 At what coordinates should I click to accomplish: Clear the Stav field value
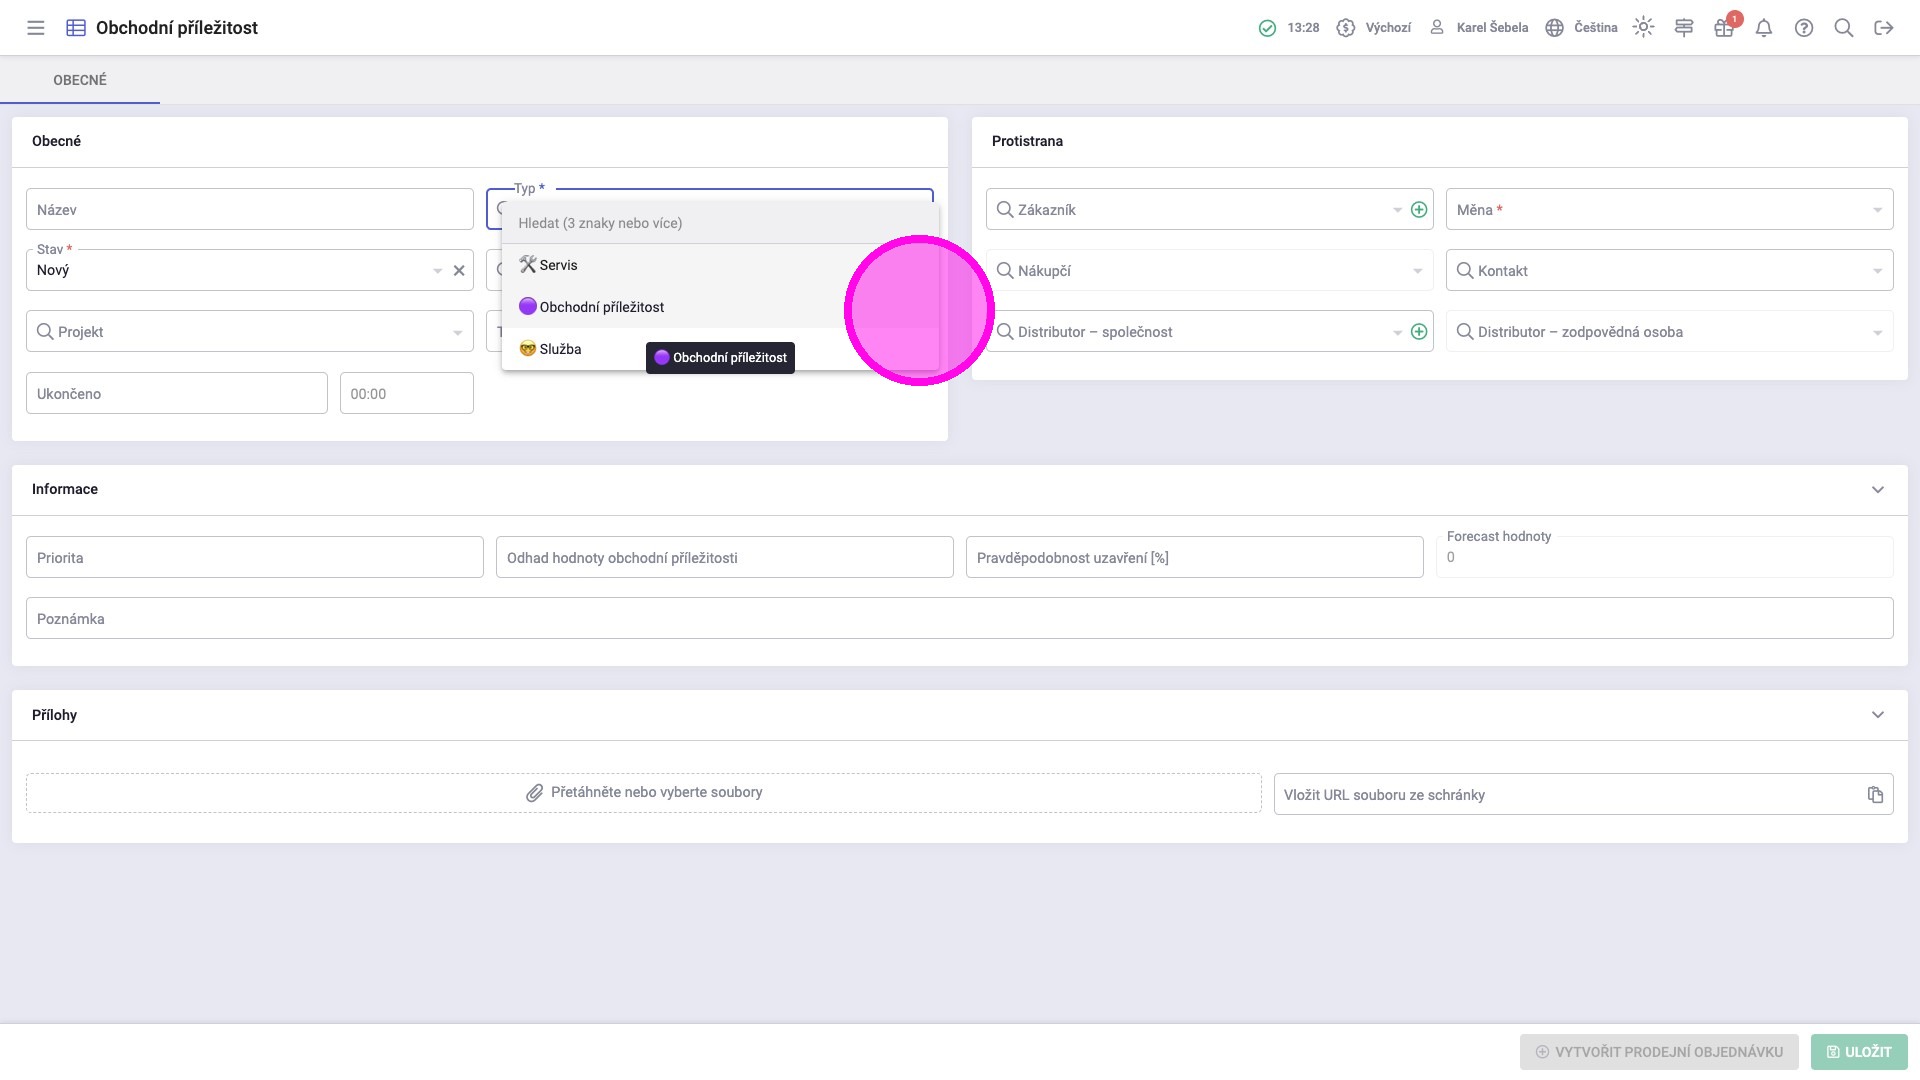[x=459, y=271]
